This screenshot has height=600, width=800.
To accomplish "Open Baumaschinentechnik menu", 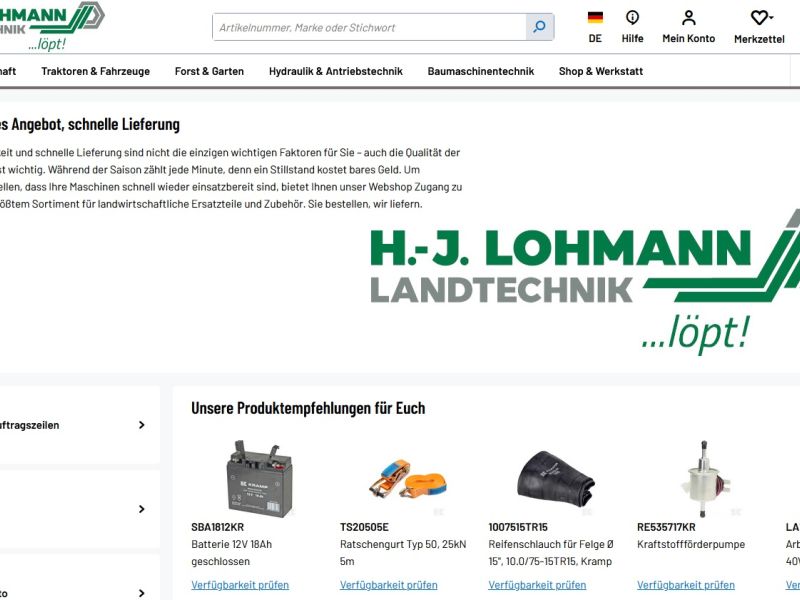I will pos(481,71).
